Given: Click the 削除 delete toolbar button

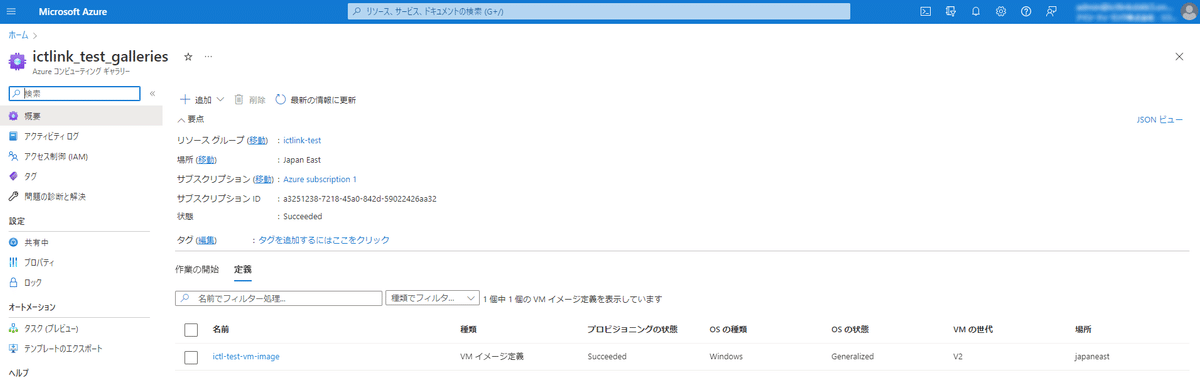Looking at the screenshot, I should [x=250, y=100].
